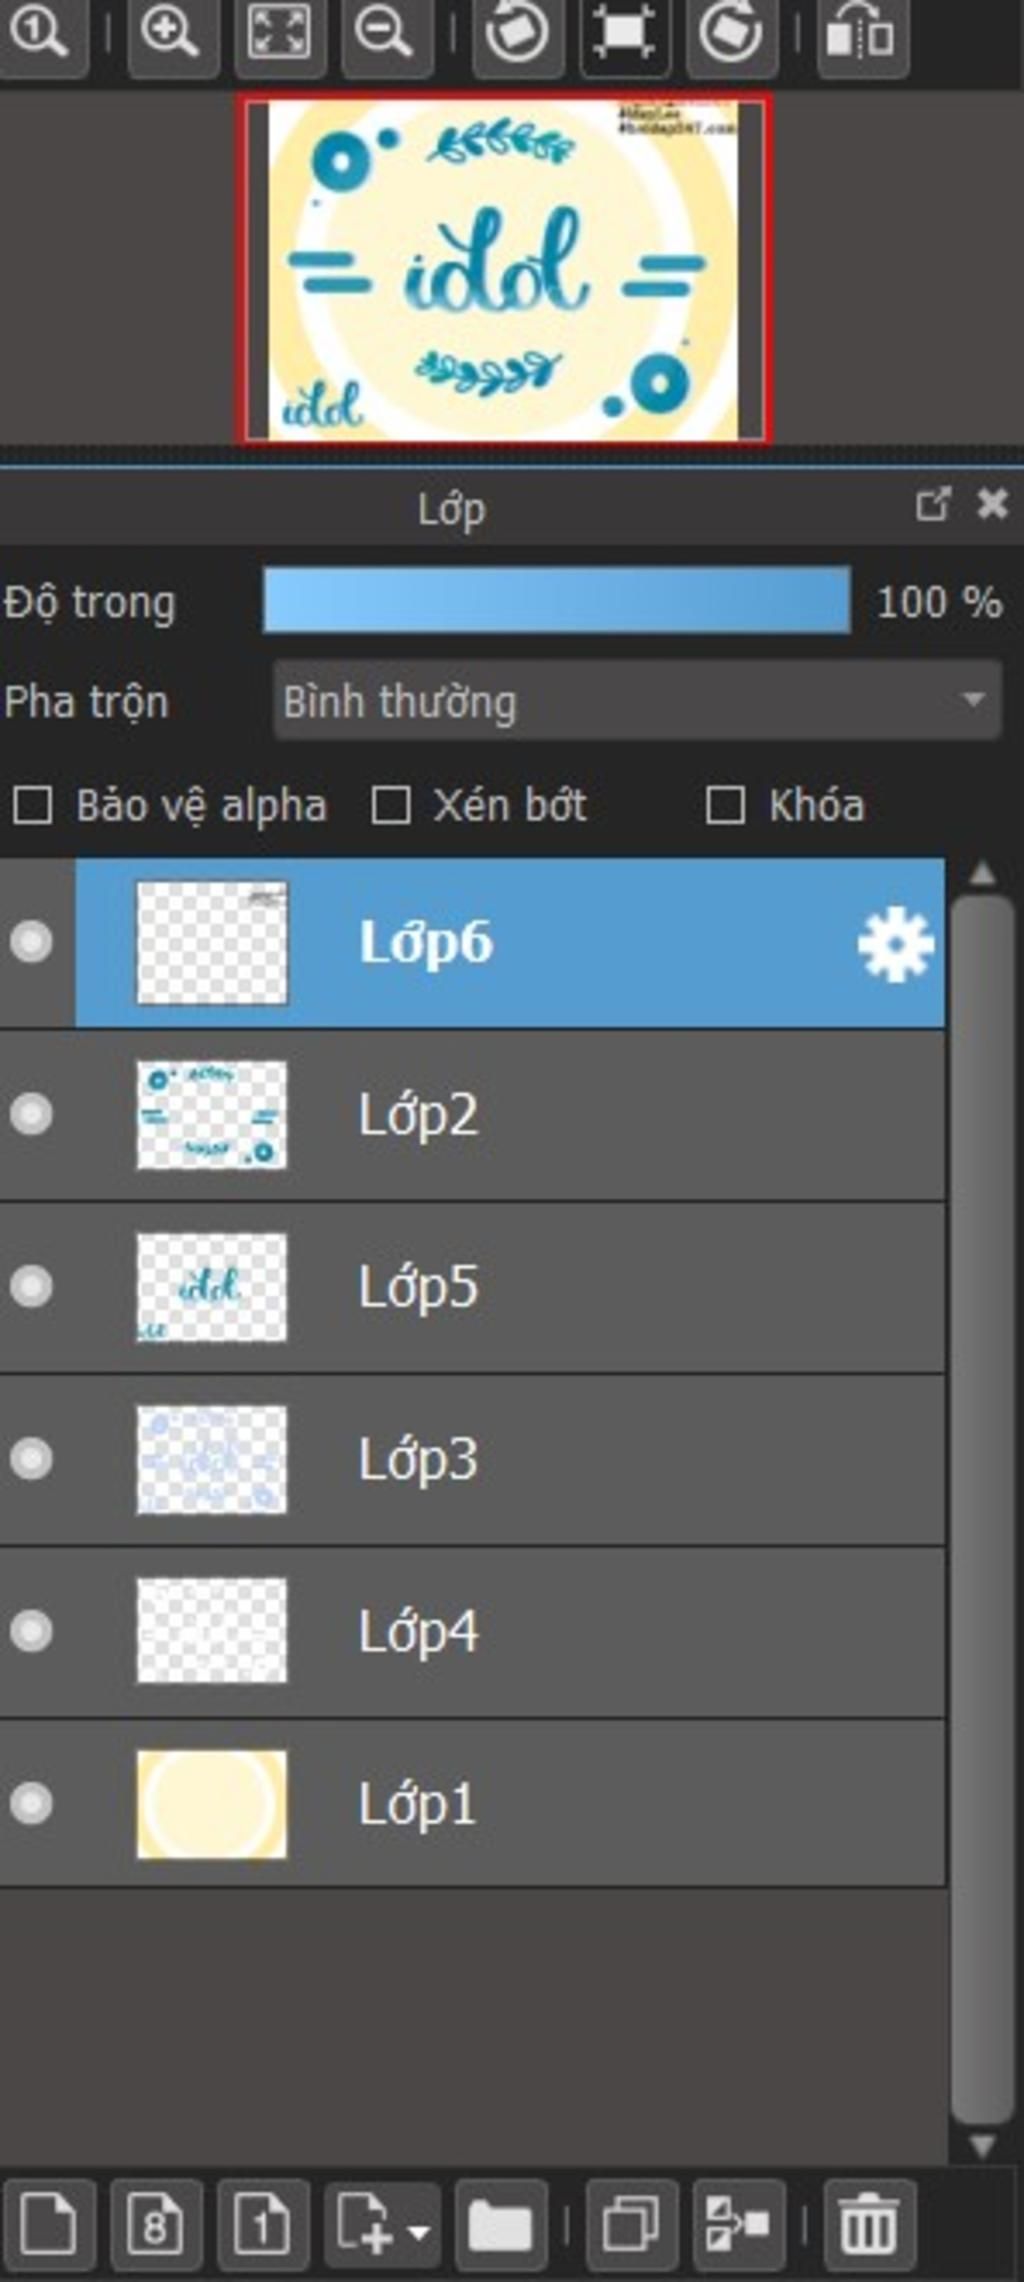Click the zoom out magnifier icon

[x=385, y=34]
